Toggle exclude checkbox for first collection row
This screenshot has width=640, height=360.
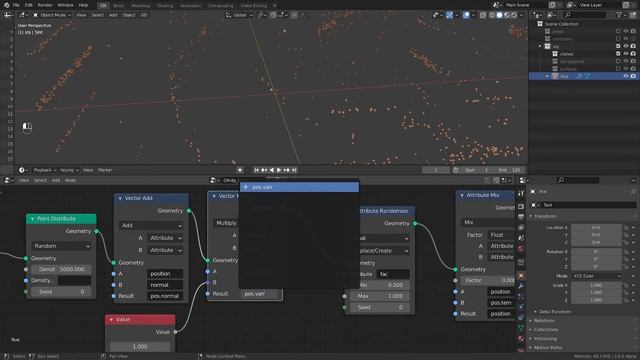point(618,31)
